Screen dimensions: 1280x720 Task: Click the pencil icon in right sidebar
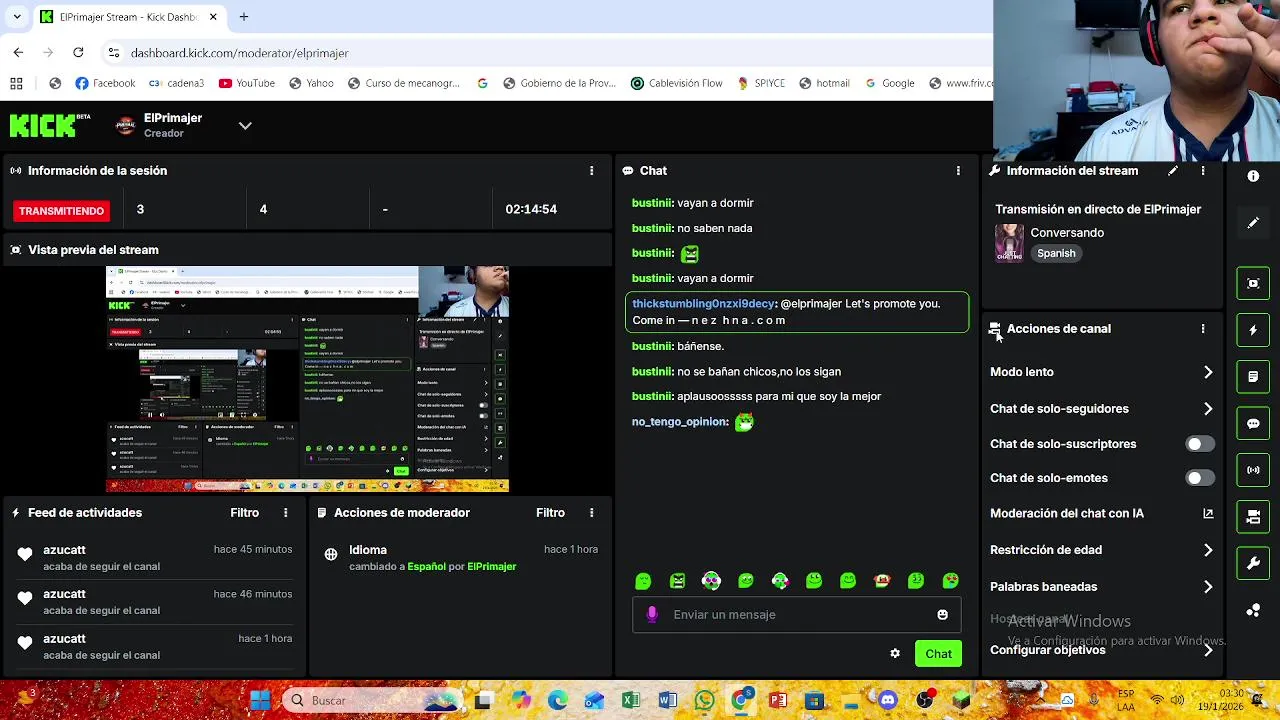[x=1253, y=223]
